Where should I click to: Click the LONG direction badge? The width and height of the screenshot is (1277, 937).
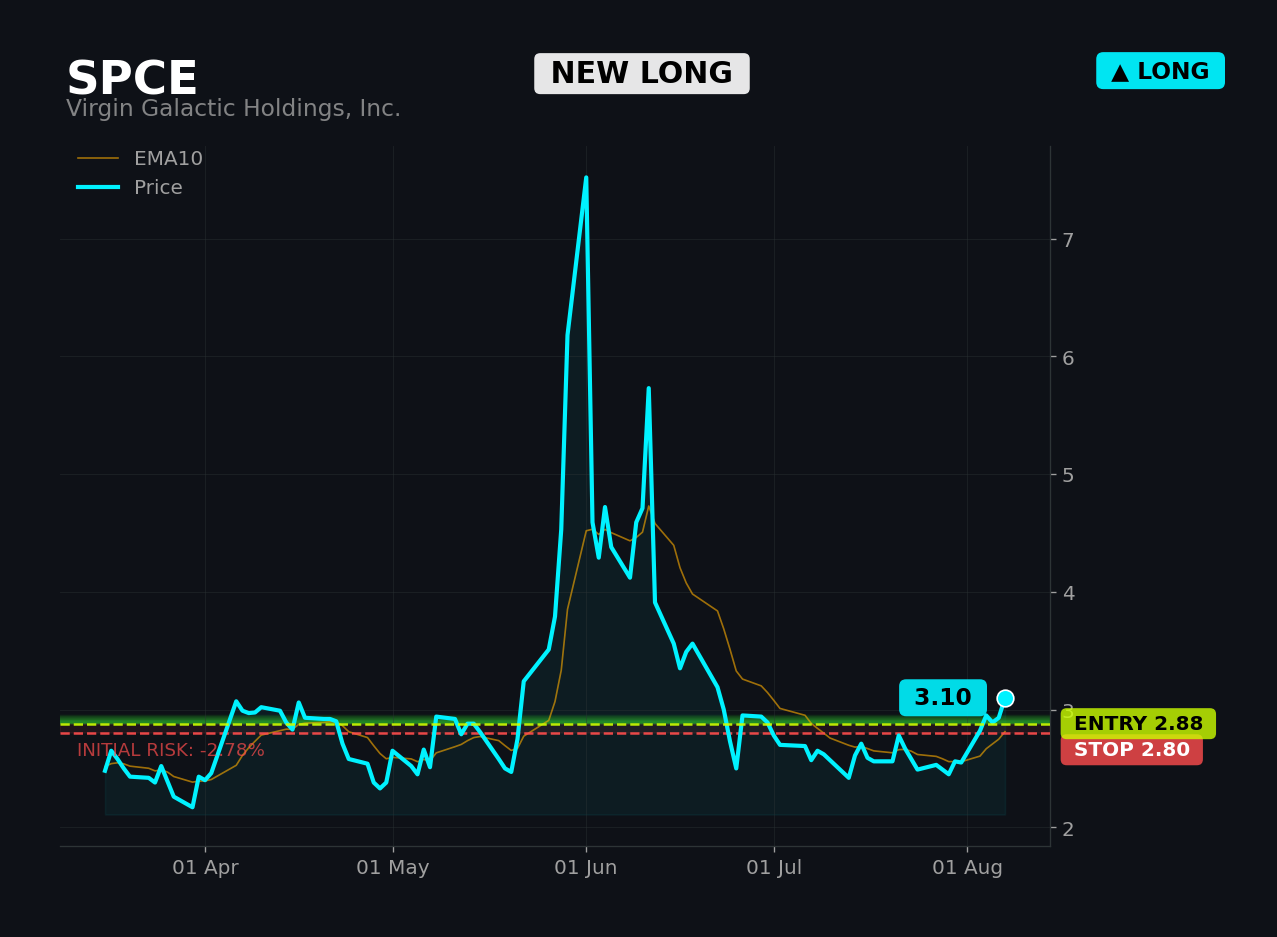point(1160,71)
